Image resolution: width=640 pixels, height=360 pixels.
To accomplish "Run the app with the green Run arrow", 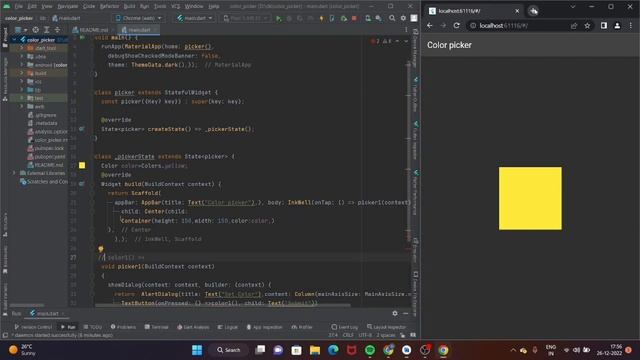I will pos(279,18).
